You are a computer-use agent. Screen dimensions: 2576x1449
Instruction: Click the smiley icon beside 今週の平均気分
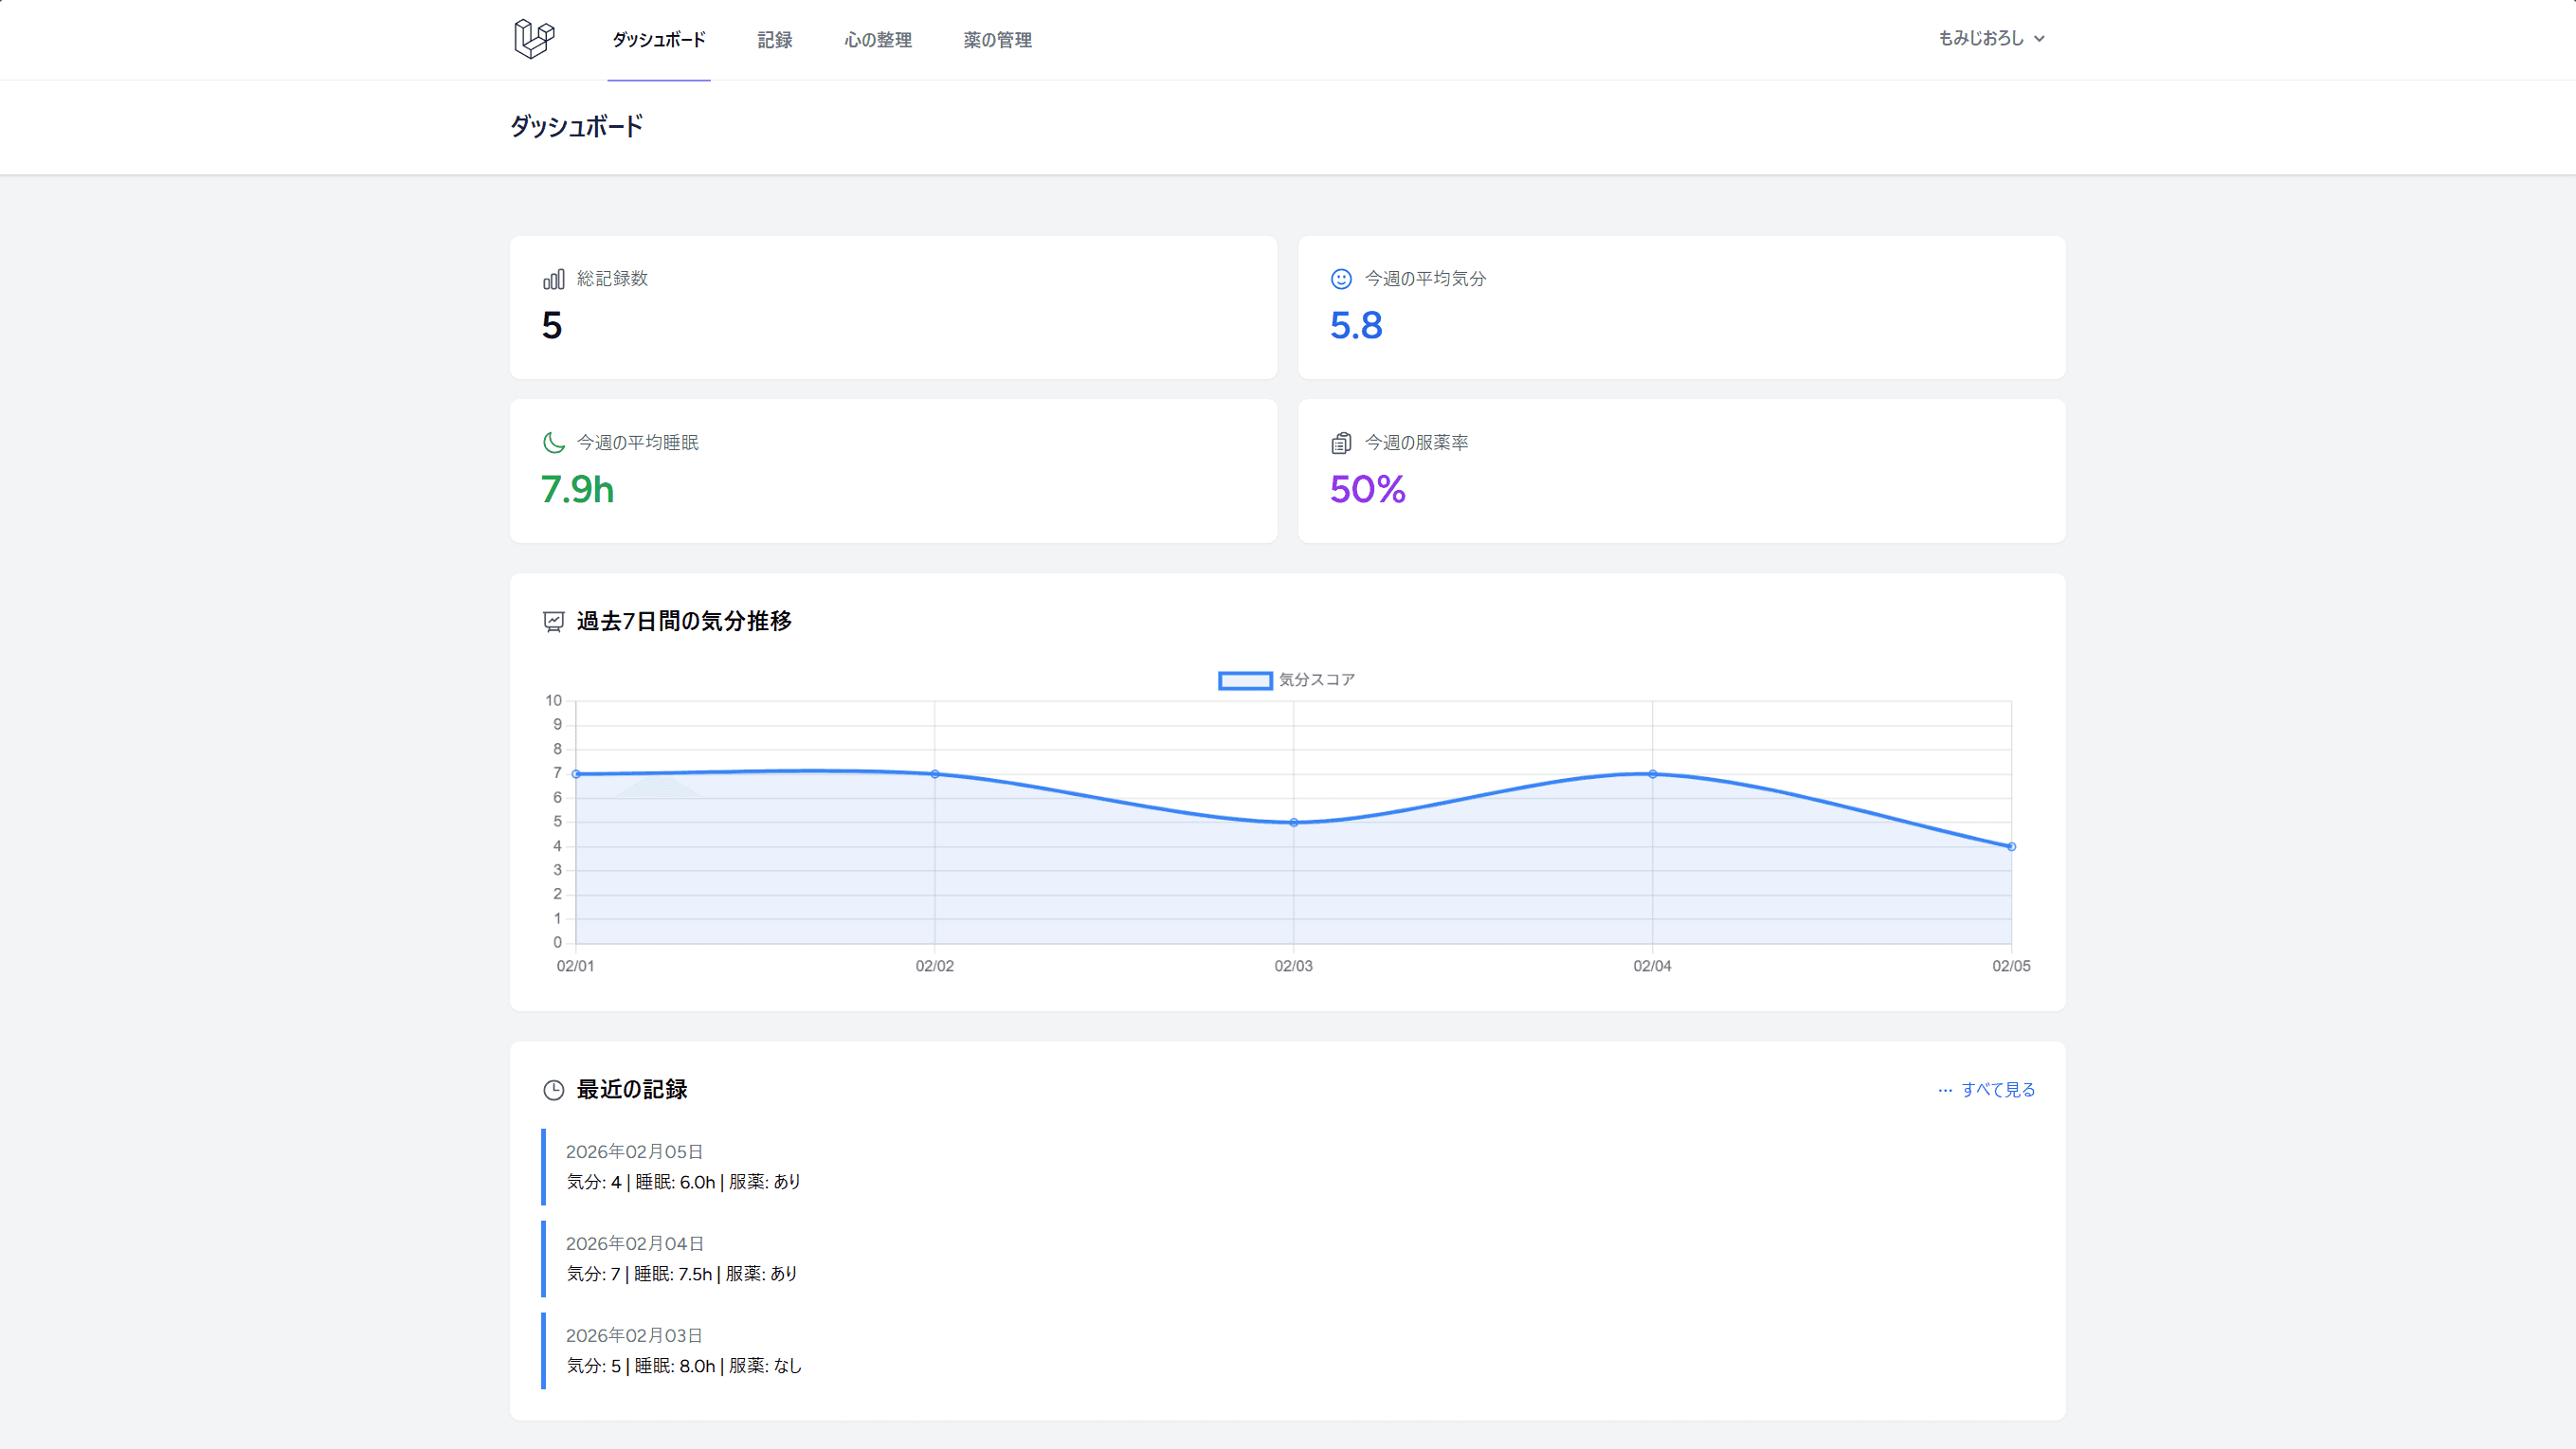point(1341,279)
